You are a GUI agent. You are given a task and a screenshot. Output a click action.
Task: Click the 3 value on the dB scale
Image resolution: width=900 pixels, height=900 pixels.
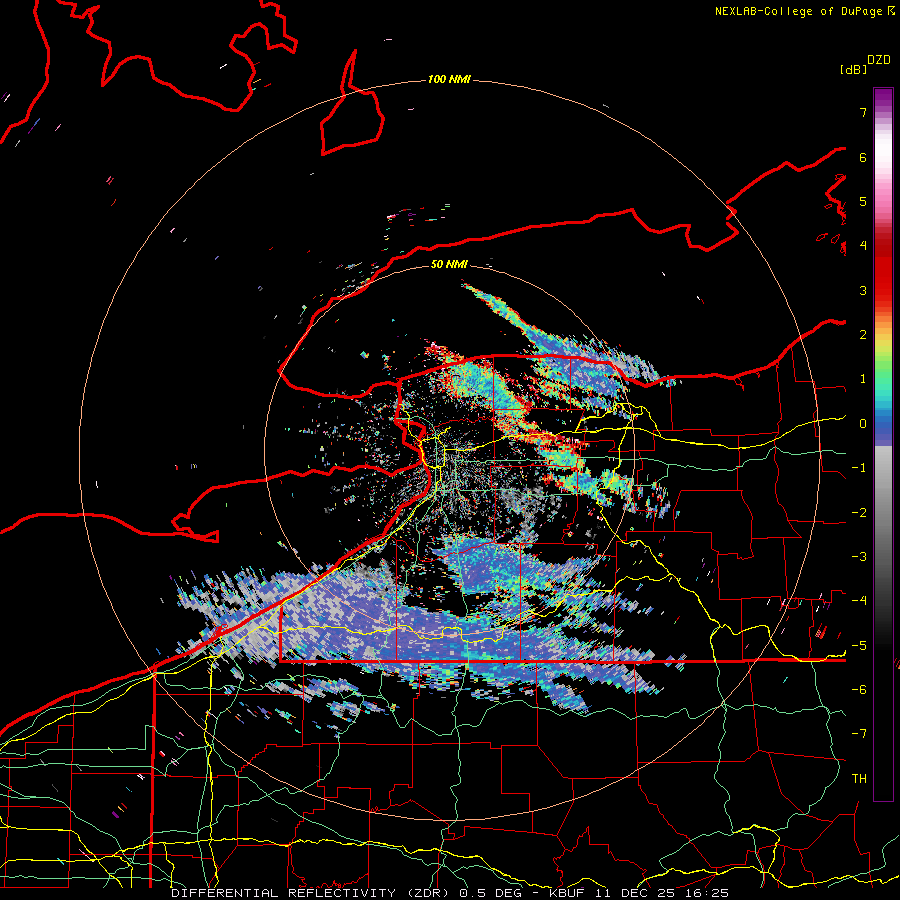(863, 290)
